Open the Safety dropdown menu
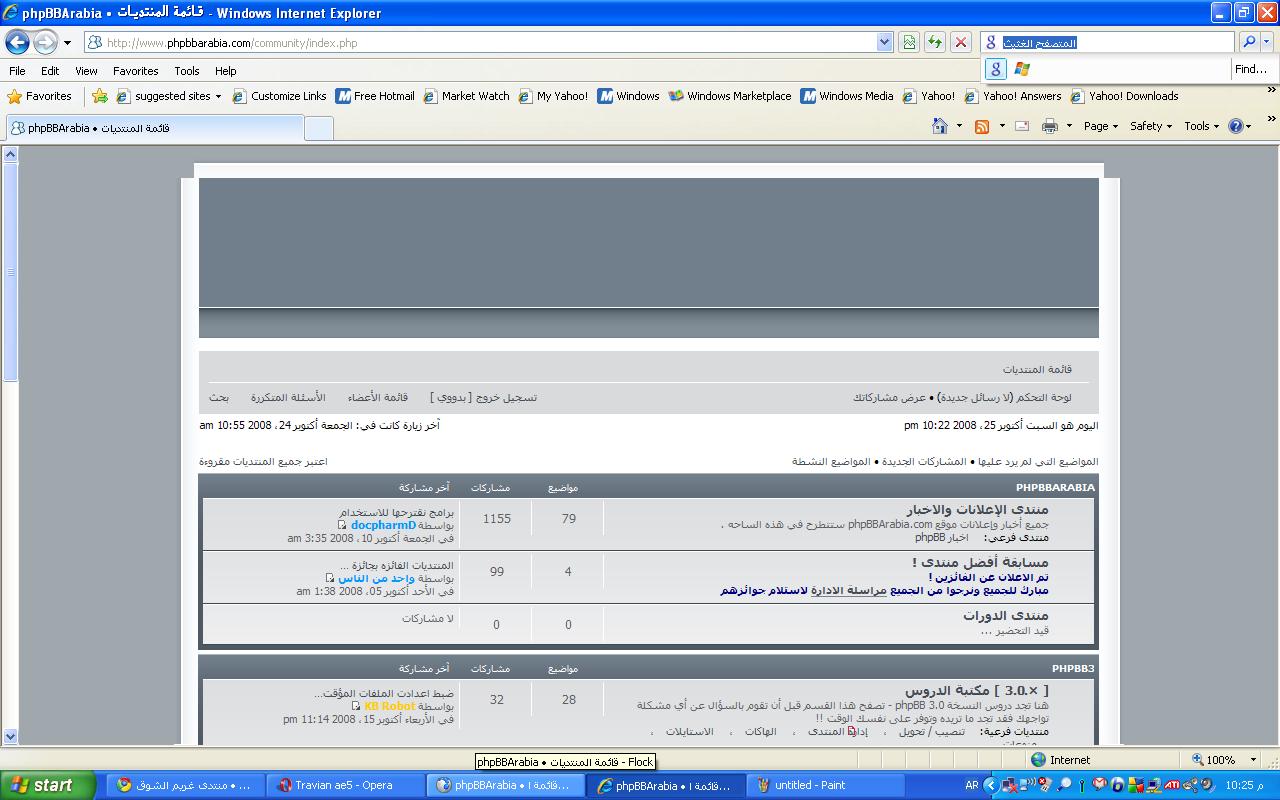 pos(1150,126)
